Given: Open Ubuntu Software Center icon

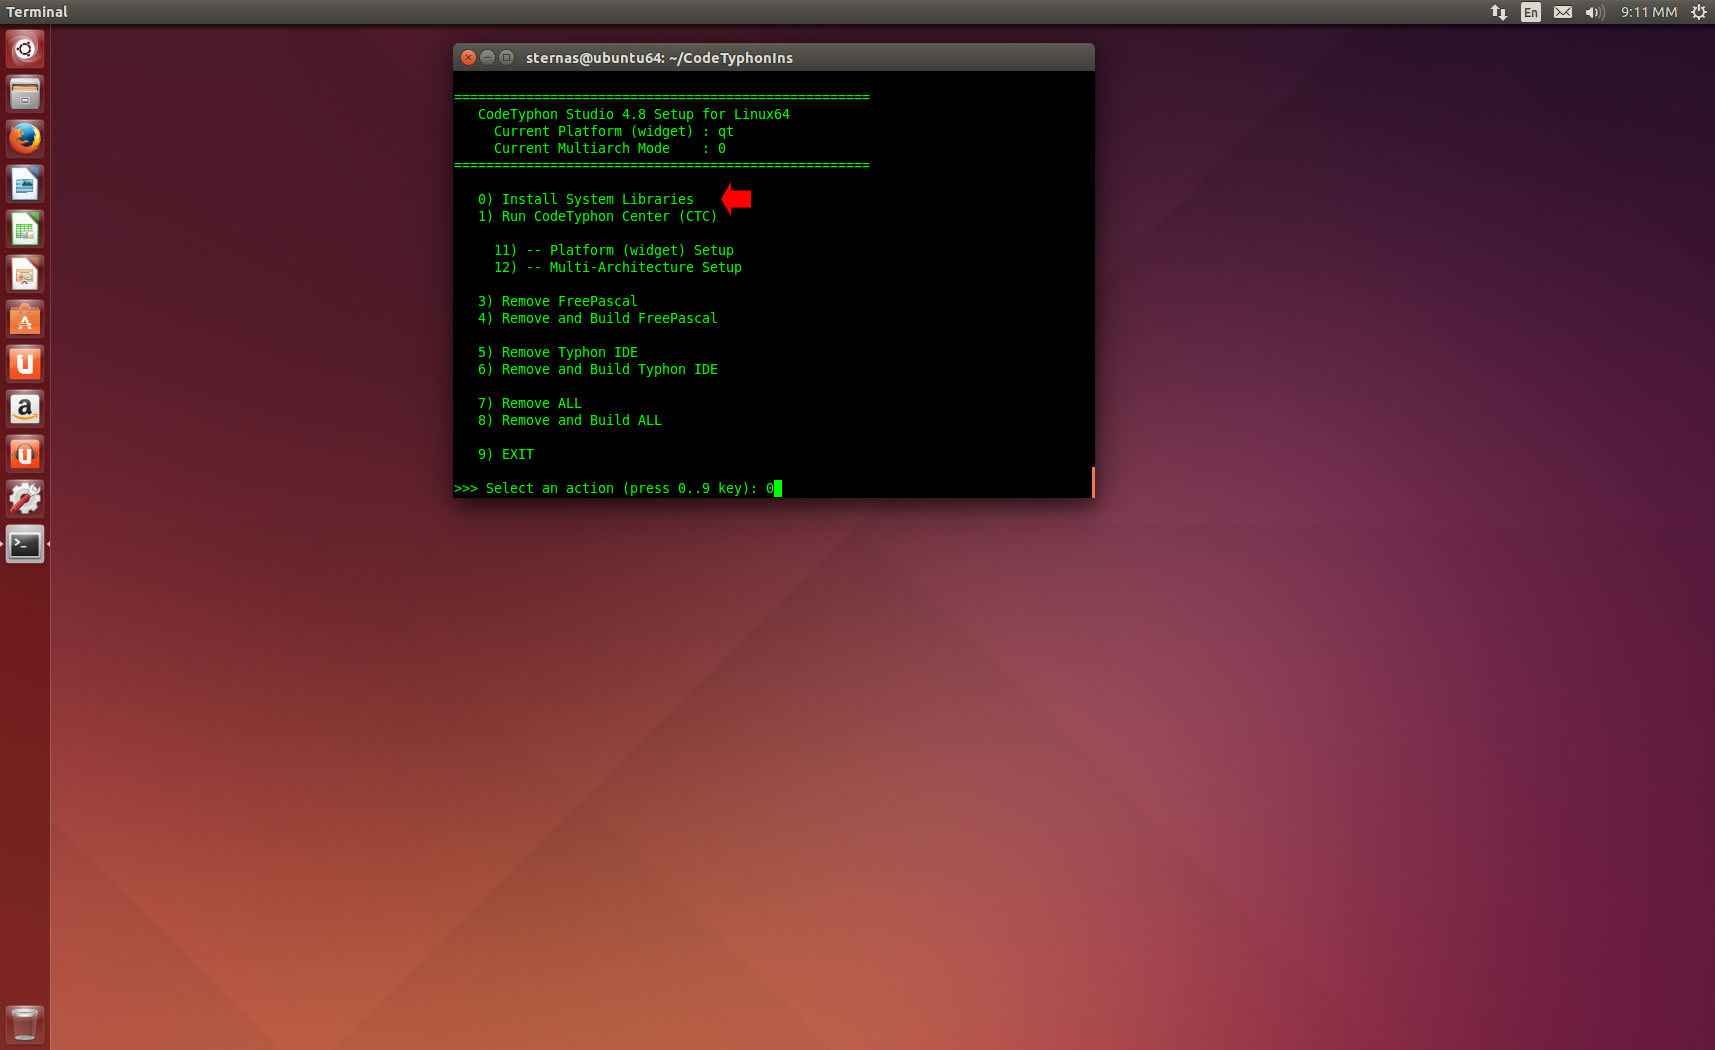Looking at the screenshot, I should [x=25, y=319].
